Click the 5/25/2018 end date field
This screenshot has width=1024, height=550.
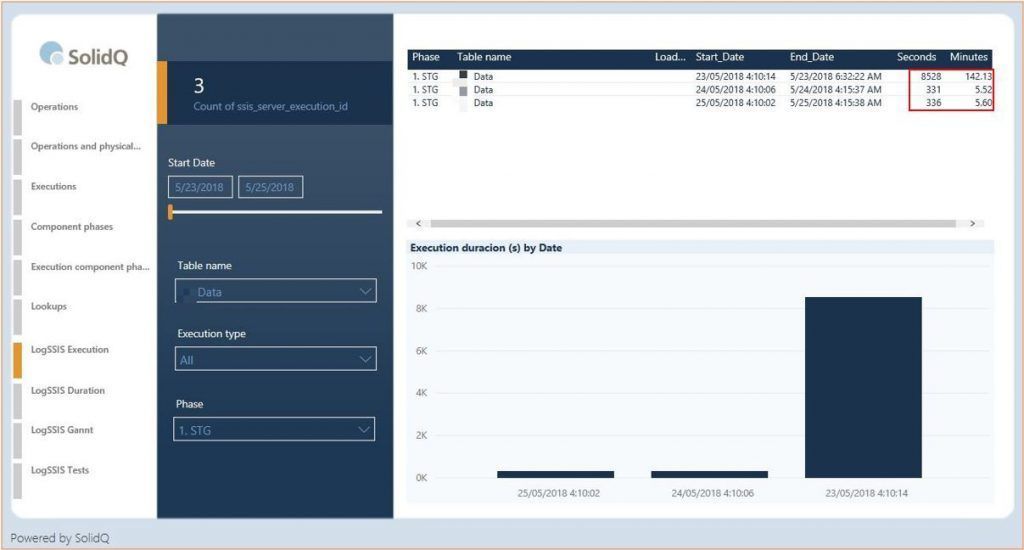pos(270,187)
